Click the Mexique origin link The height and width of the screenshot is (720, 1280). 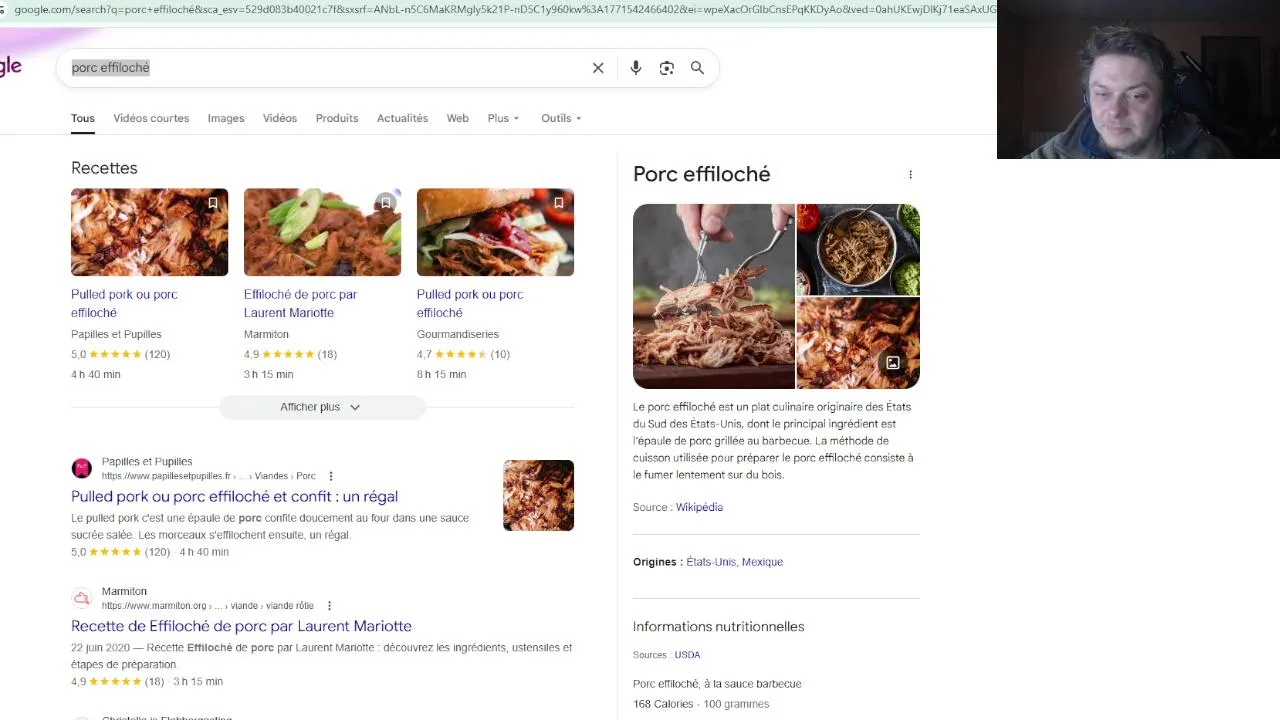(762, 562)
